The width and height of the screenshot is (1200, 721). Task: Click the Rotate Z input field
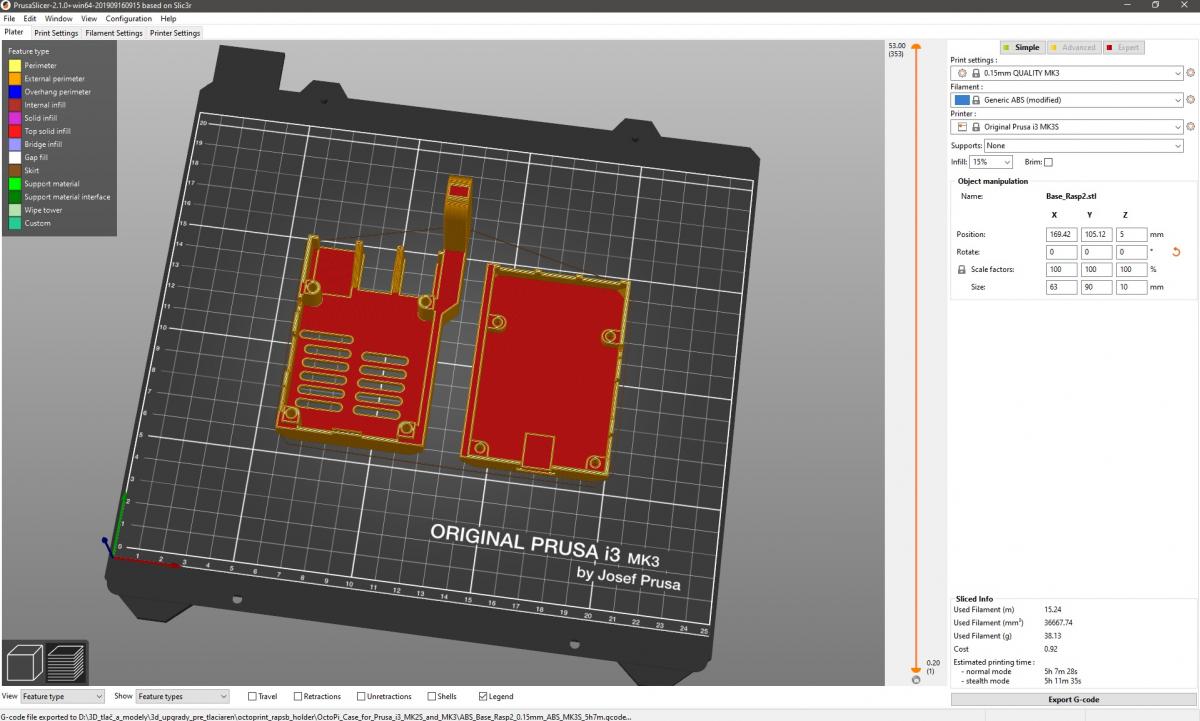click(x=1133, y=252)
